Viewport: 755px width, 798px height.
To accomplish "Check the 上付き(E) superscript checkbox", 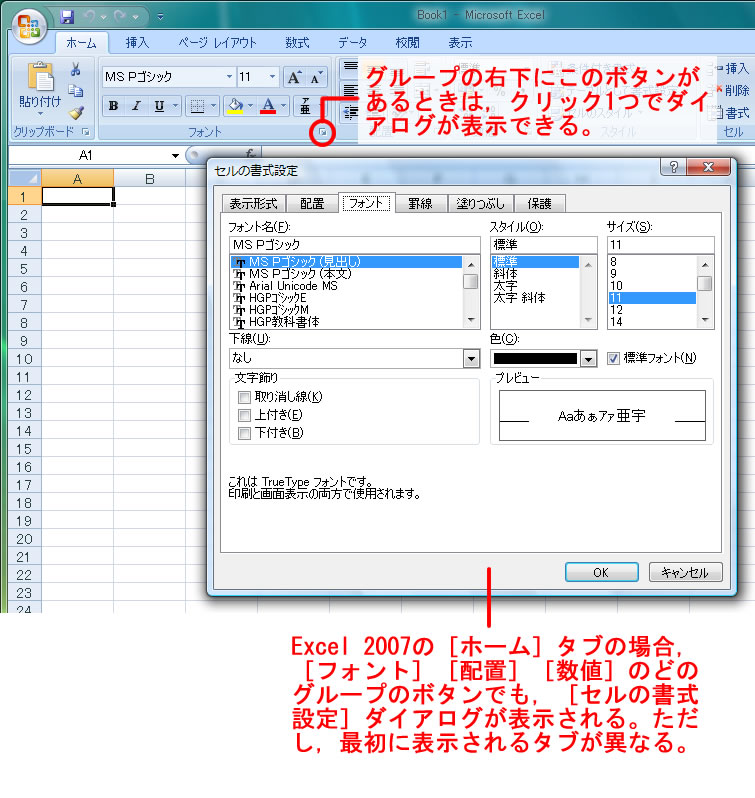I will [245, 415].
